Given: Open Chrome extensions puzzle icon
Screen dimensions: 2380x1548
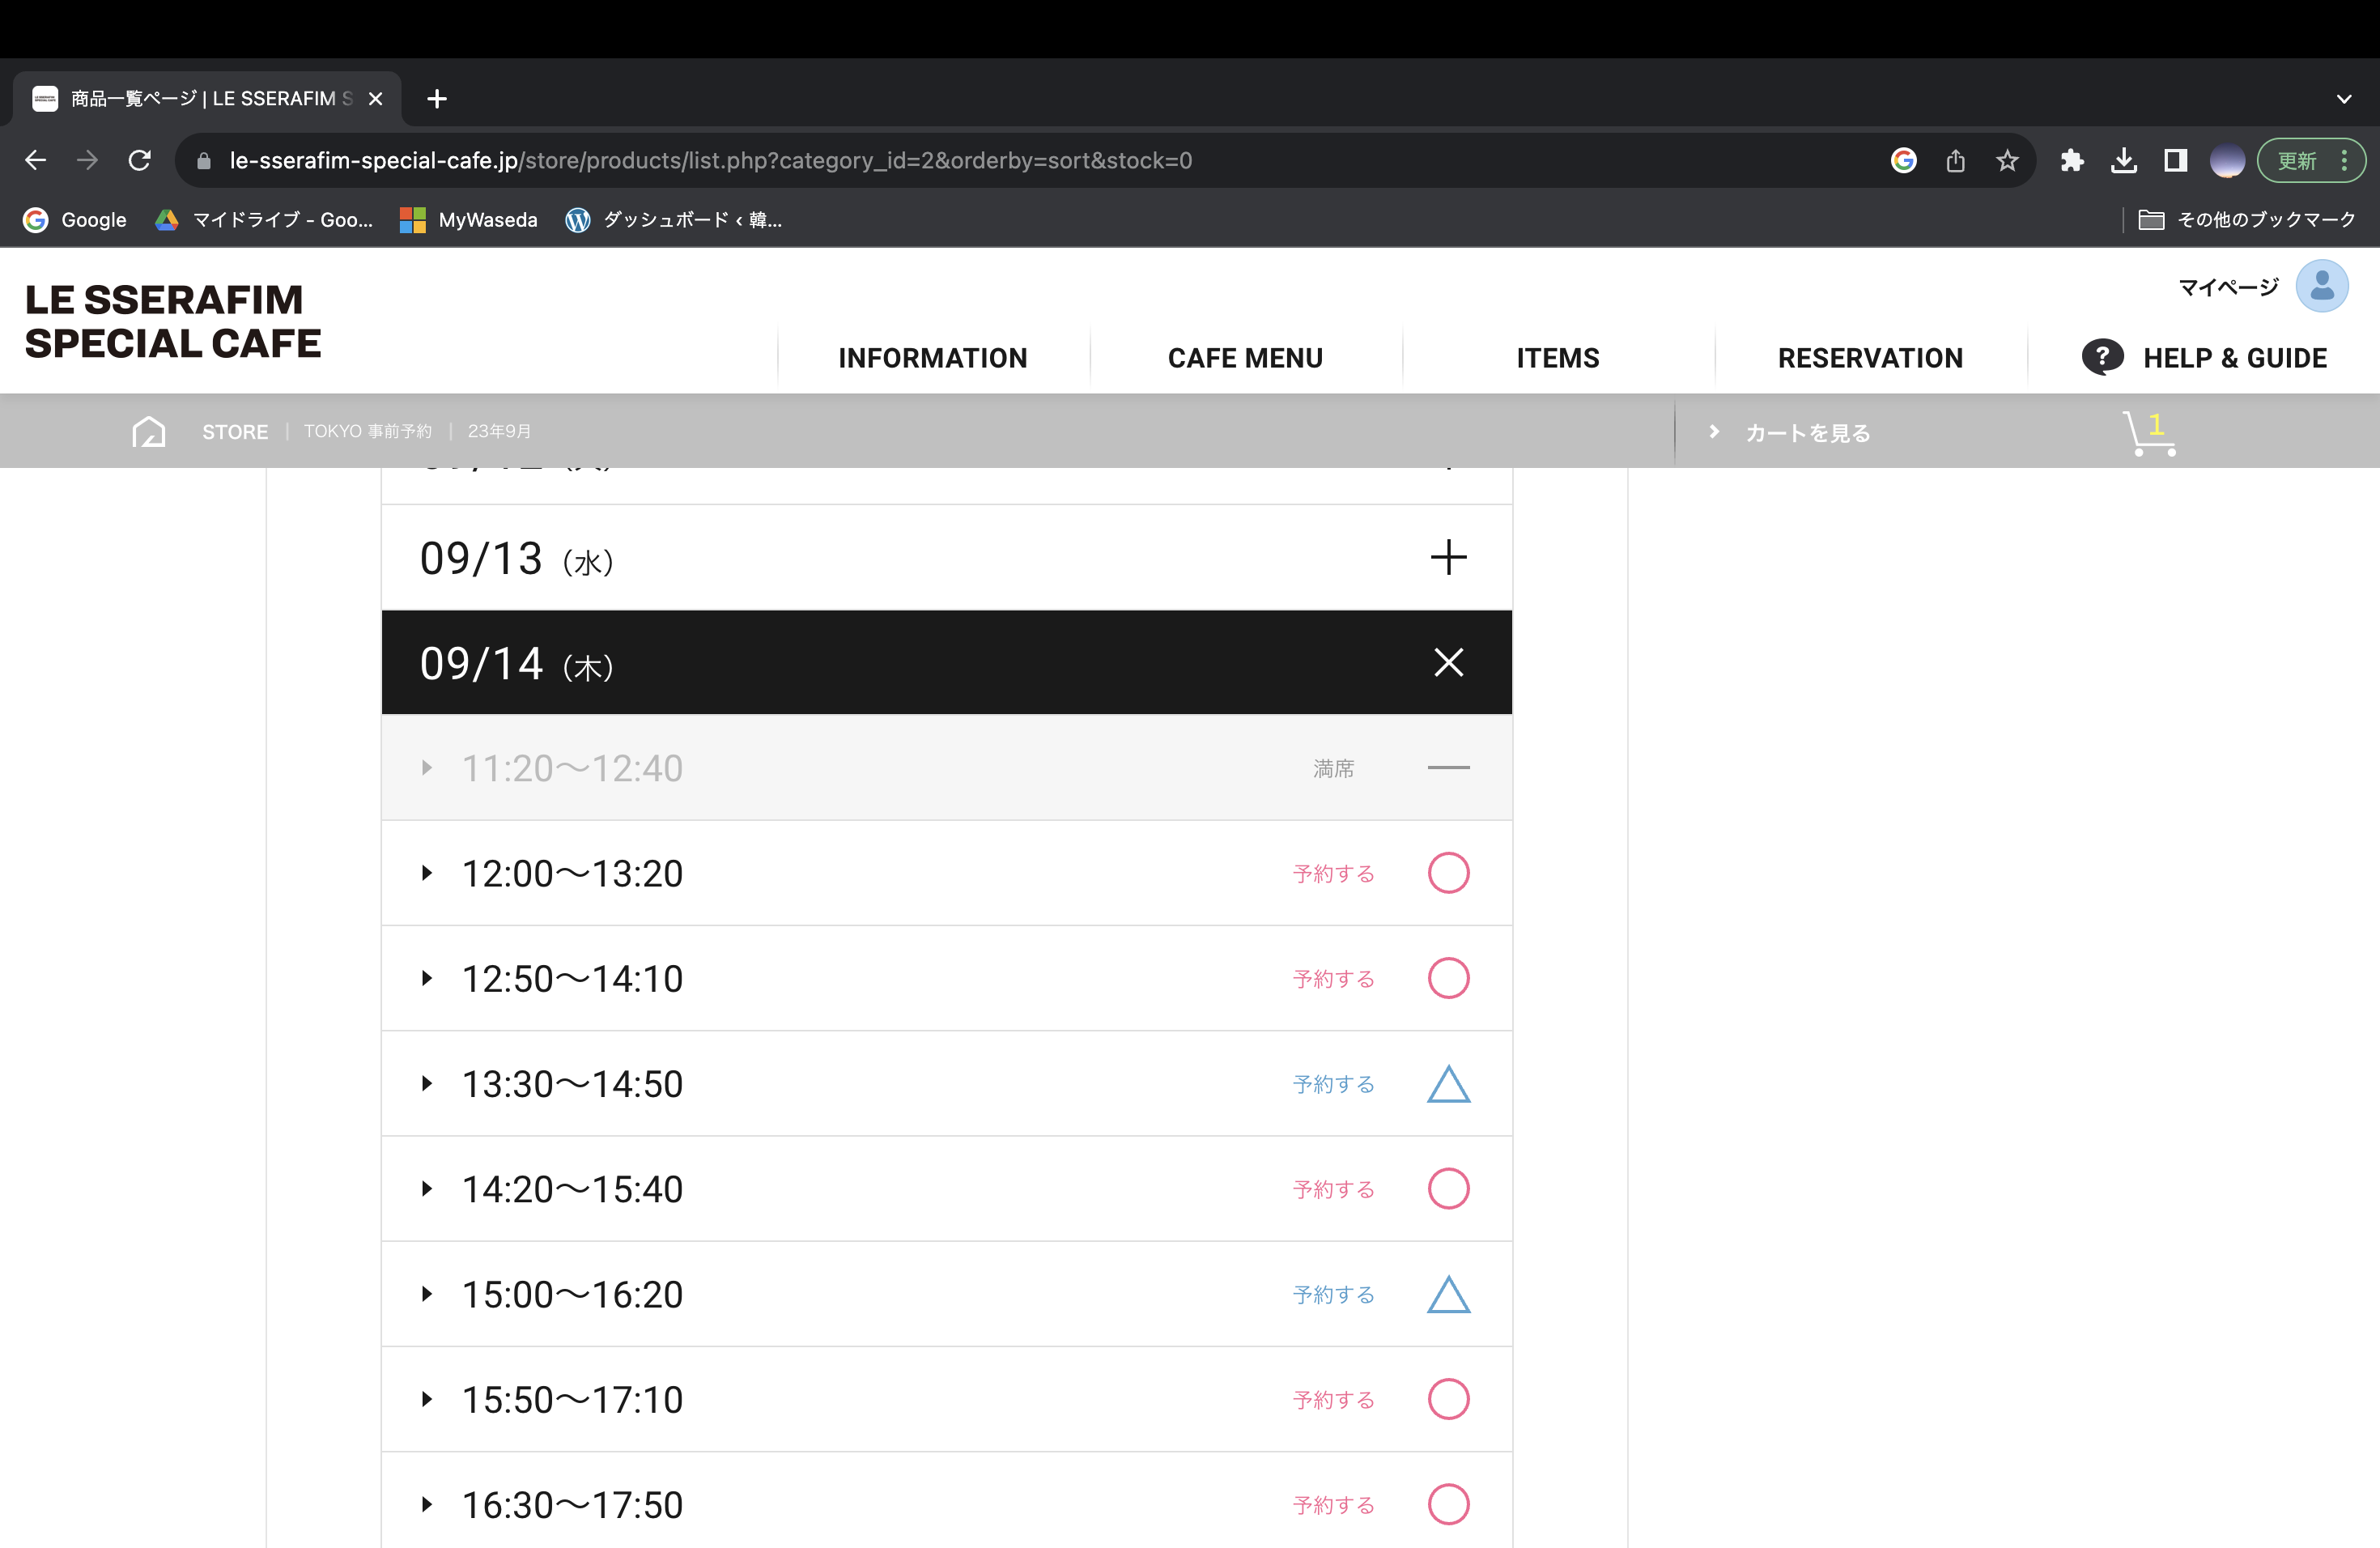Looking at the screenshot, I should point(2072,161).
